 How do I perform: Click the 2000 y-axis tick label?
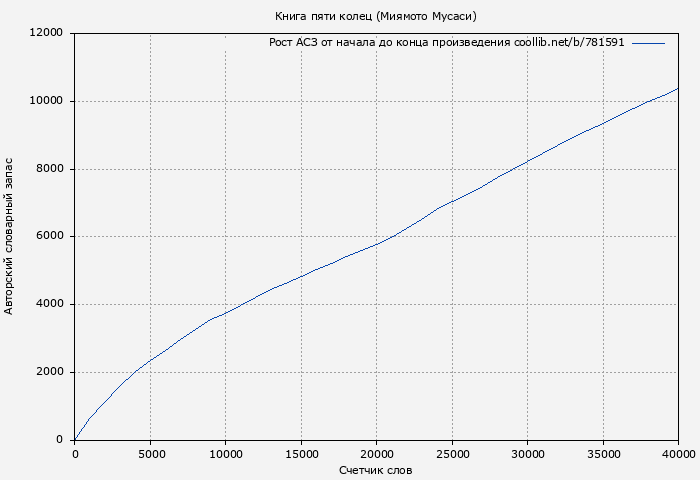point(50,372)
